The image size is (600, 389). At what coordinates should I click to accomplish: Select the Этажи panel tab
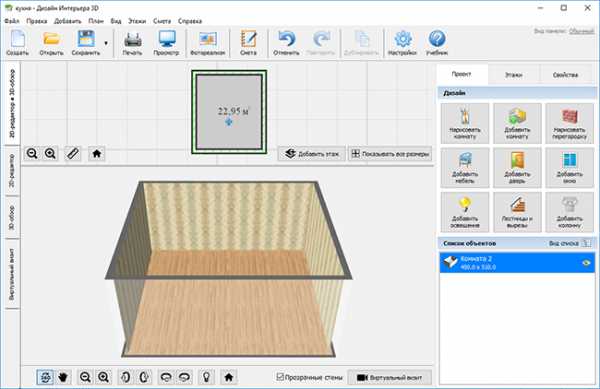click(x=514, y=75)
